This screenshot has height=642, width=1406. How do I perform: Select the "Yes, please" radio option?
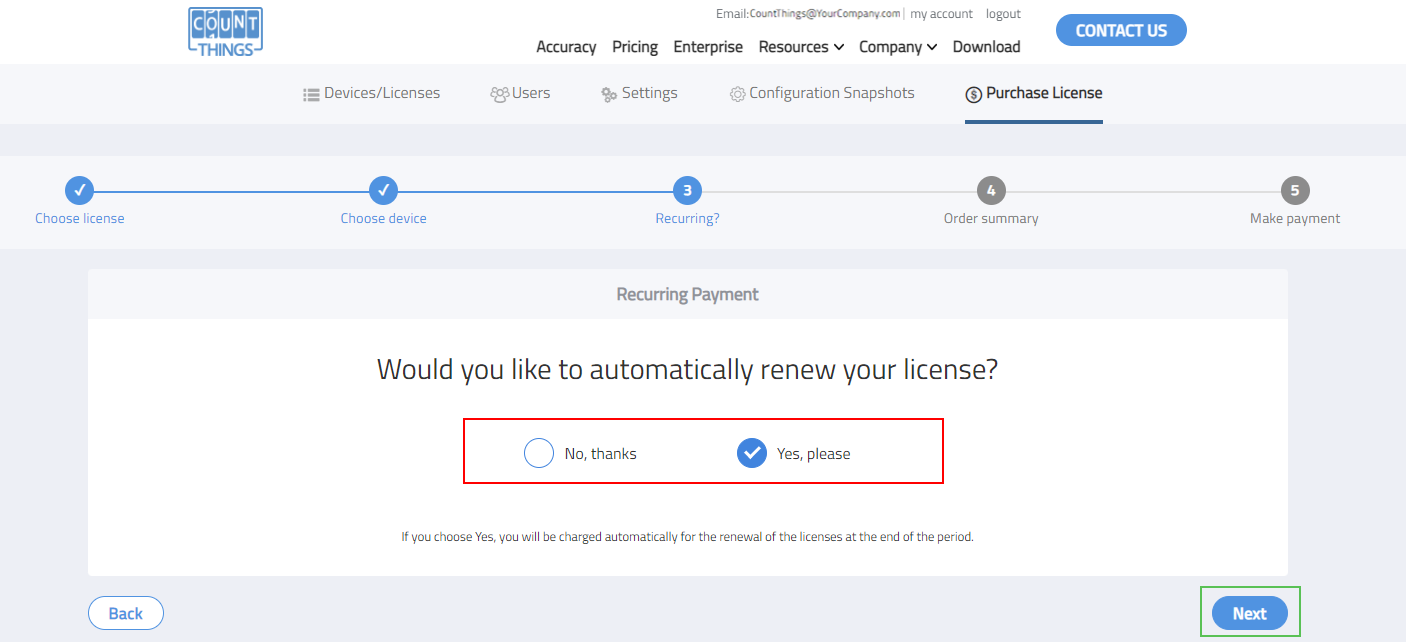752,453
